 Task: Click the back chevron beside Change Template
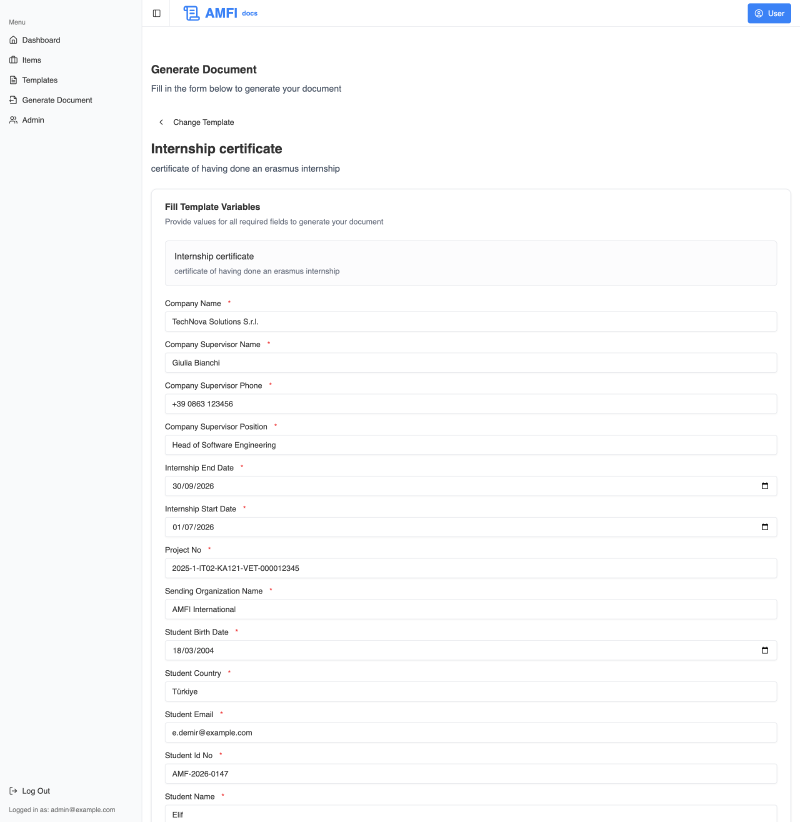point(161,122)
